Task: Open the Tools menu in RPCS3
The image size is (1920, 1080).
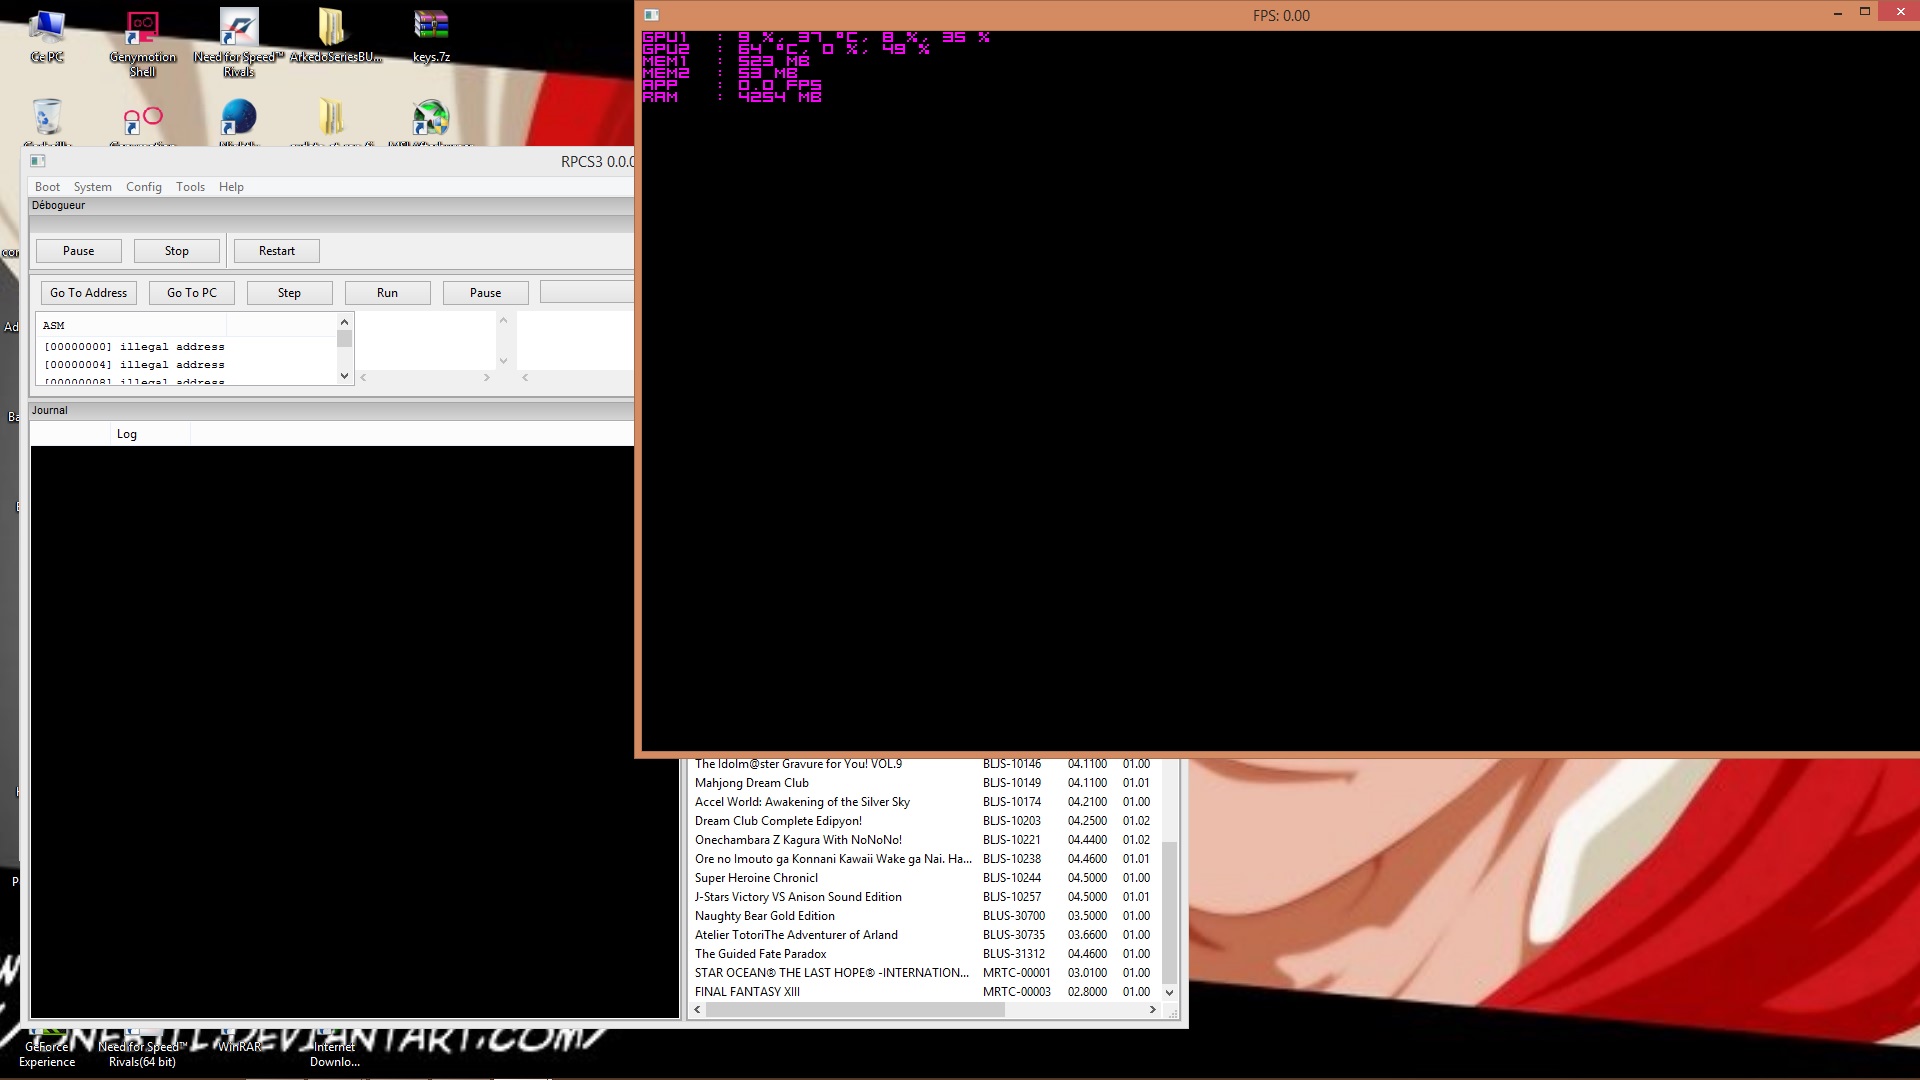Action: [190, 187]
